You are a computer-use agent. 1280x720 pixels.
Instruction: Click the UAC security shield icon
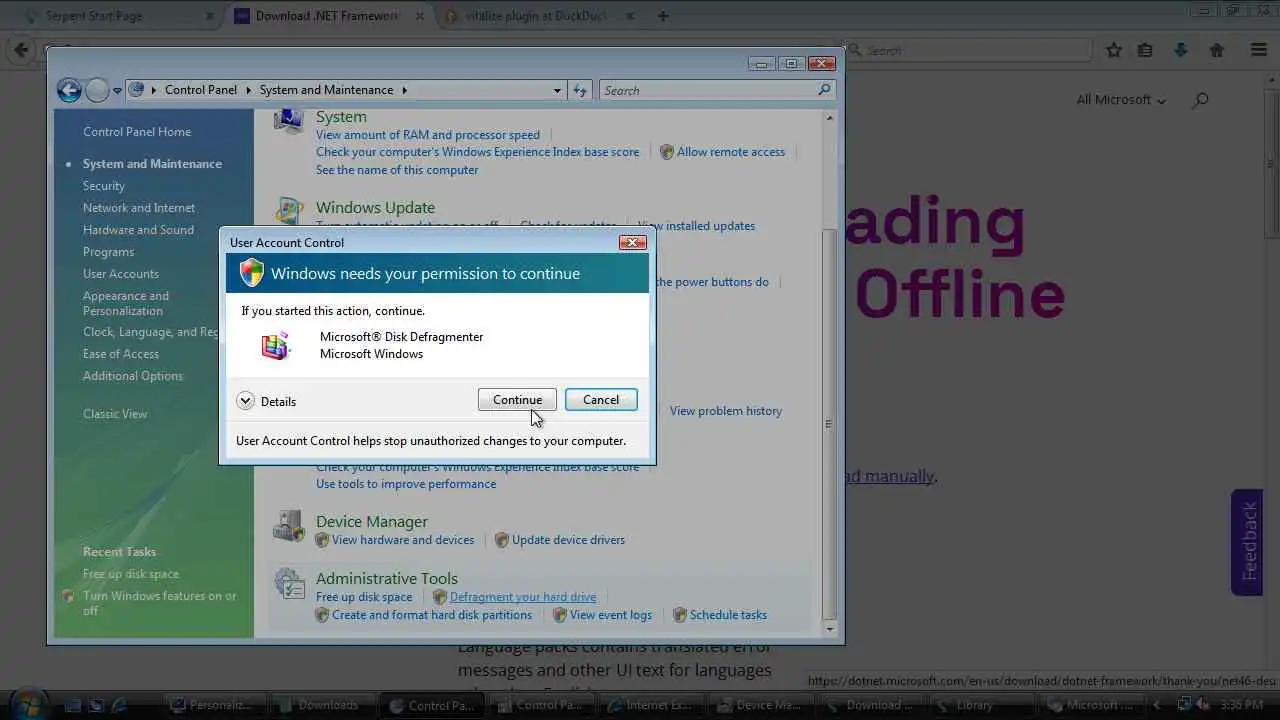tap(252, 273)
